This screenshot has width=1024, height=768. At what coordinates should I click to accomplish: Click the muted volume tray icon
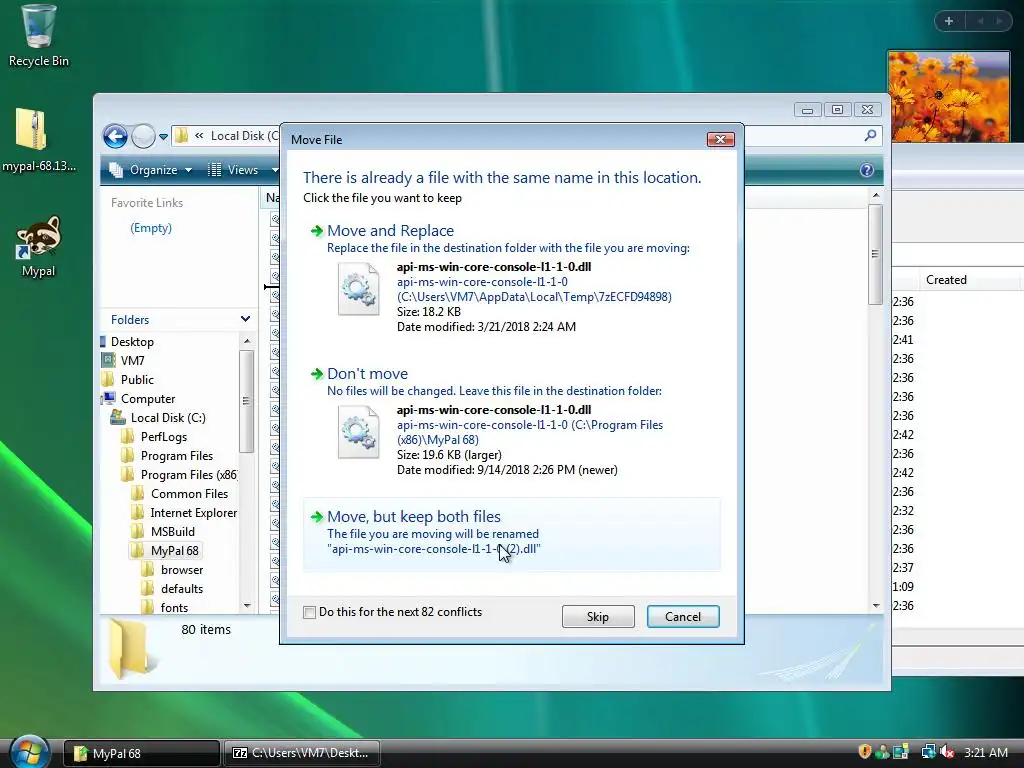click(x=947, y=752)
